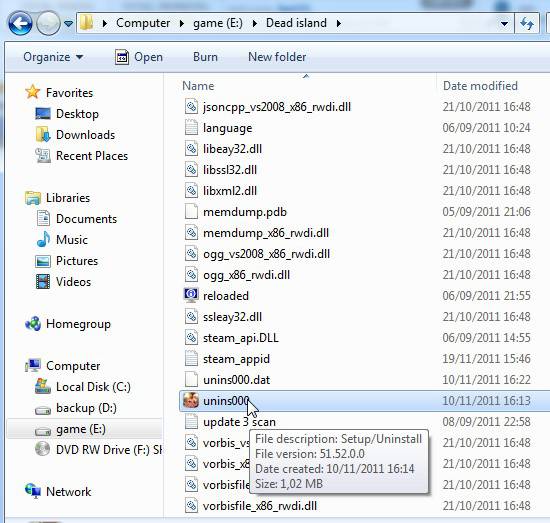The image size is (550, 523).
Task: Click the Forward navigation arrow button
Action: [x=48, y=24]
